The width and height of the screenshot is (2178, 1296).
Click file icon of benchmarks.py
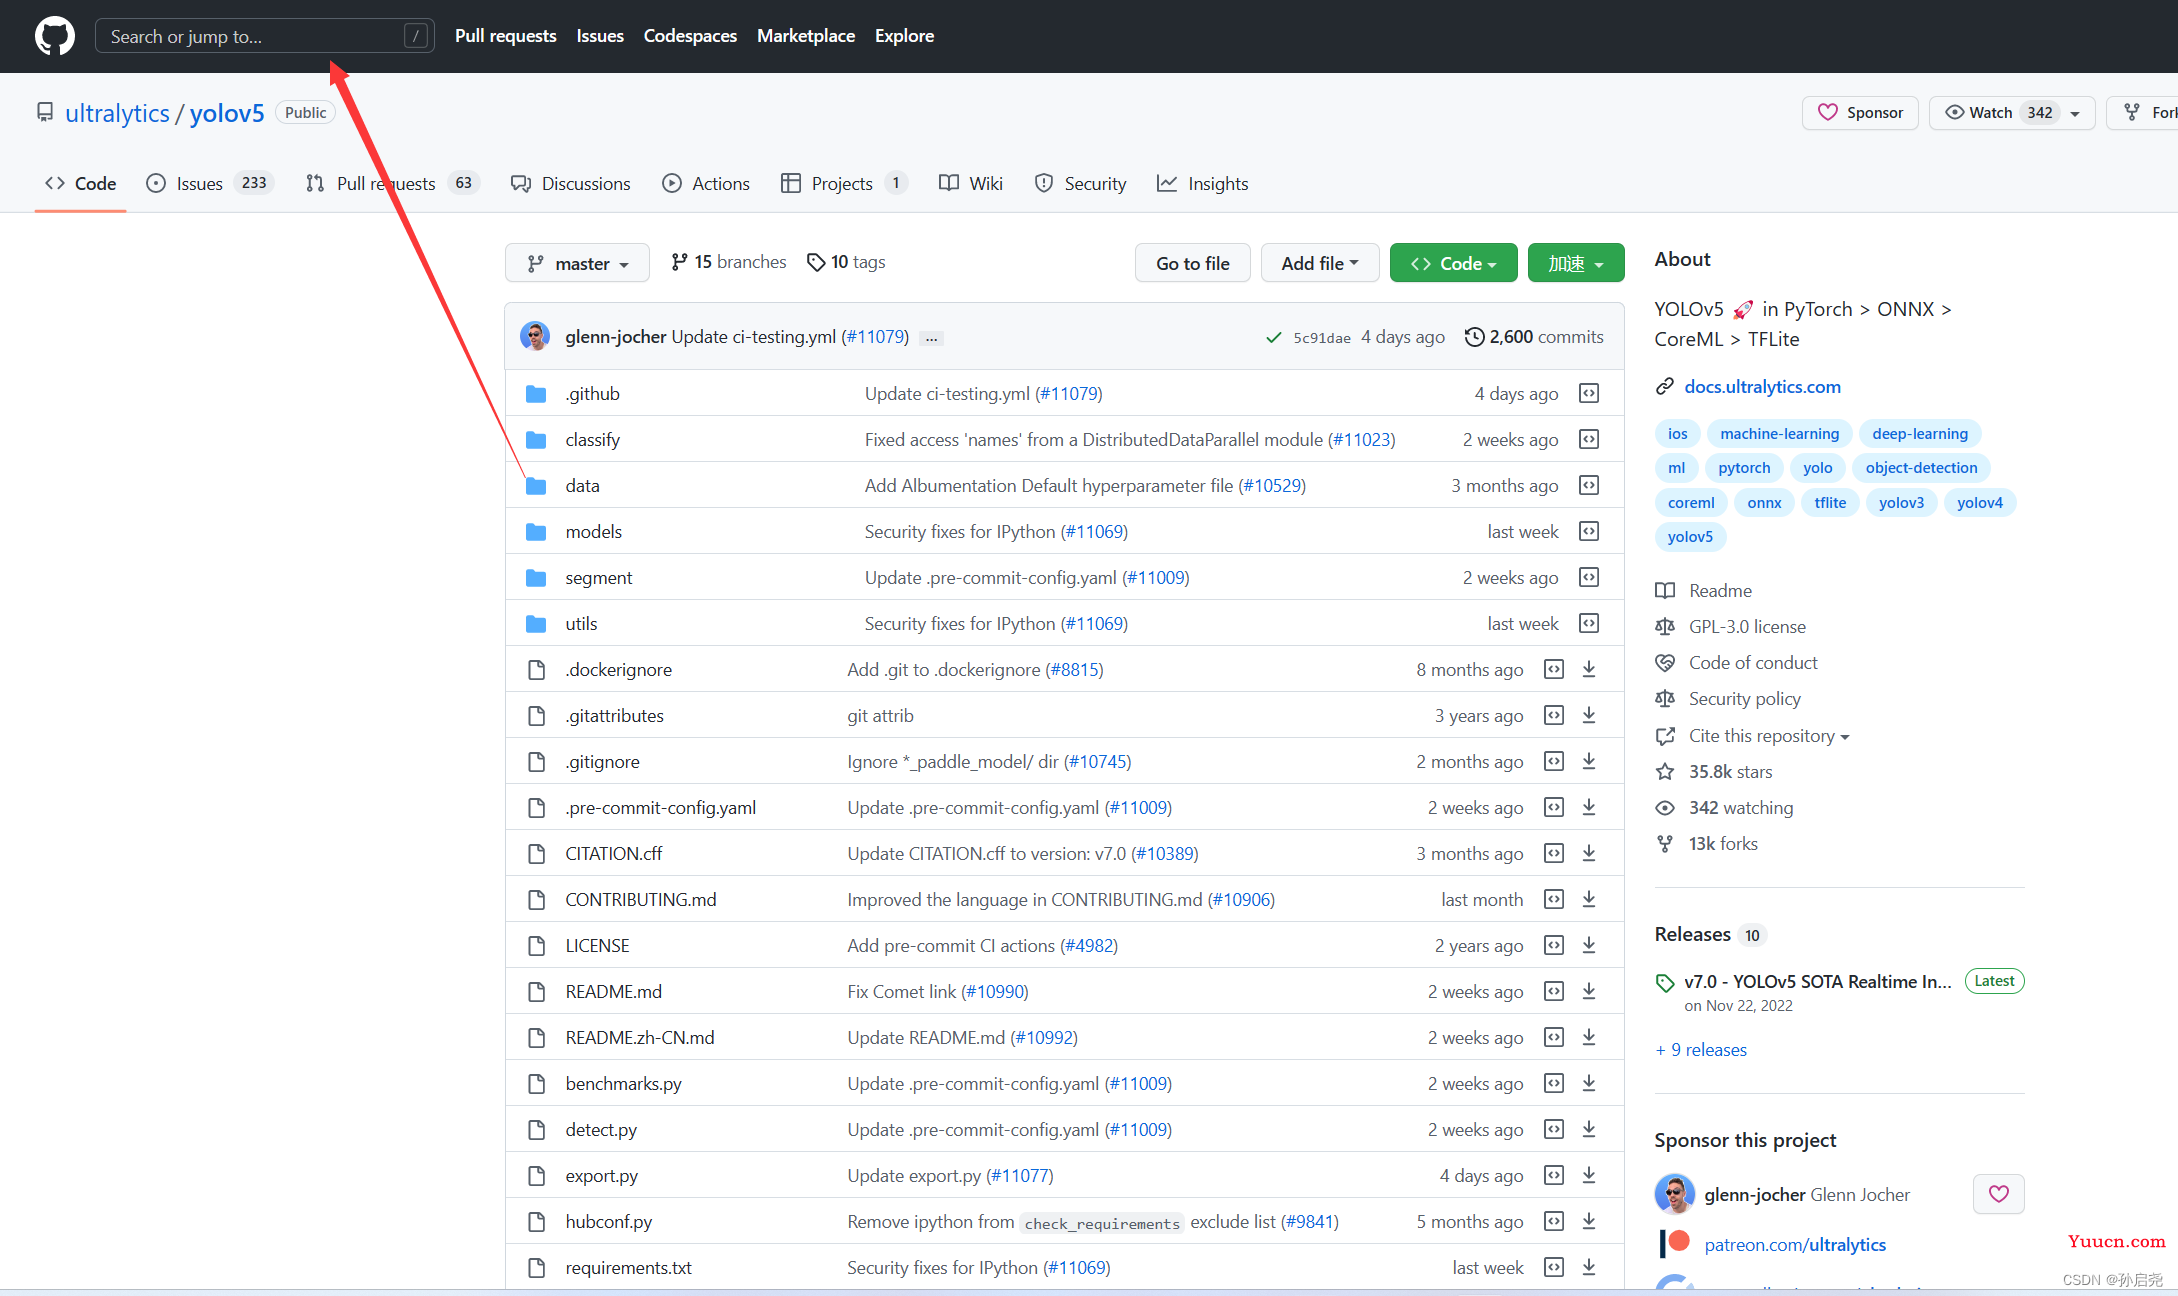point(536,1084)
